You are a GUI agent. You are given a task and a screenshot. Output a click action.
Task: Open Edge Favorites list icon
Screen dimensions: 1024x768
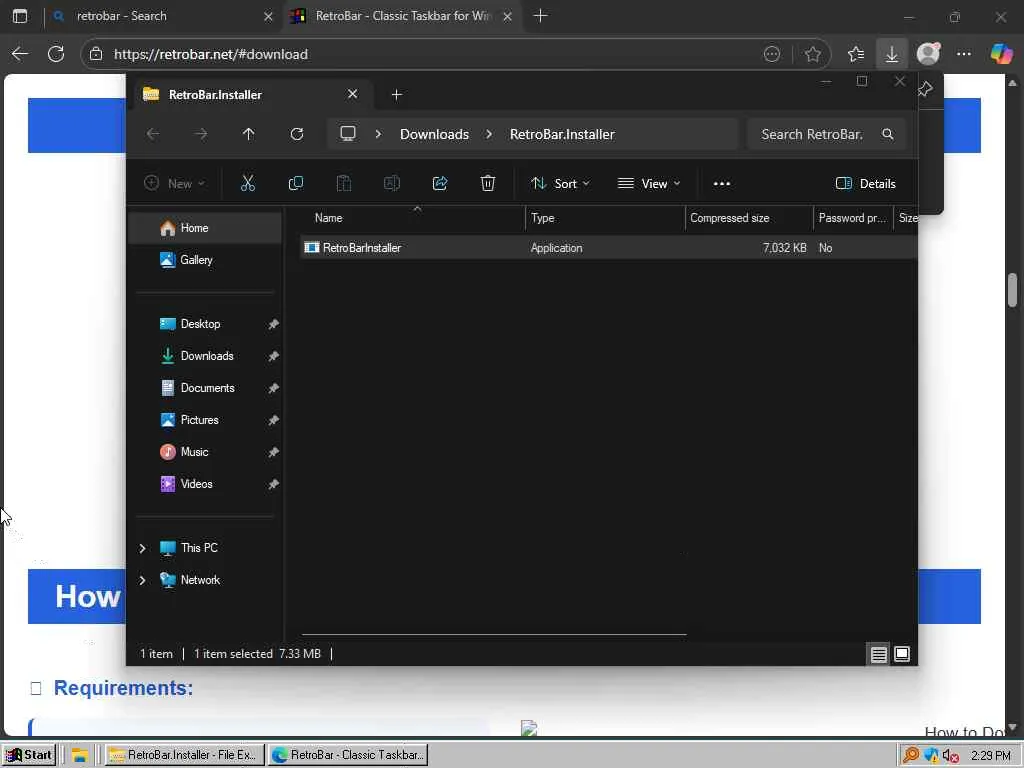pos(856,54)
